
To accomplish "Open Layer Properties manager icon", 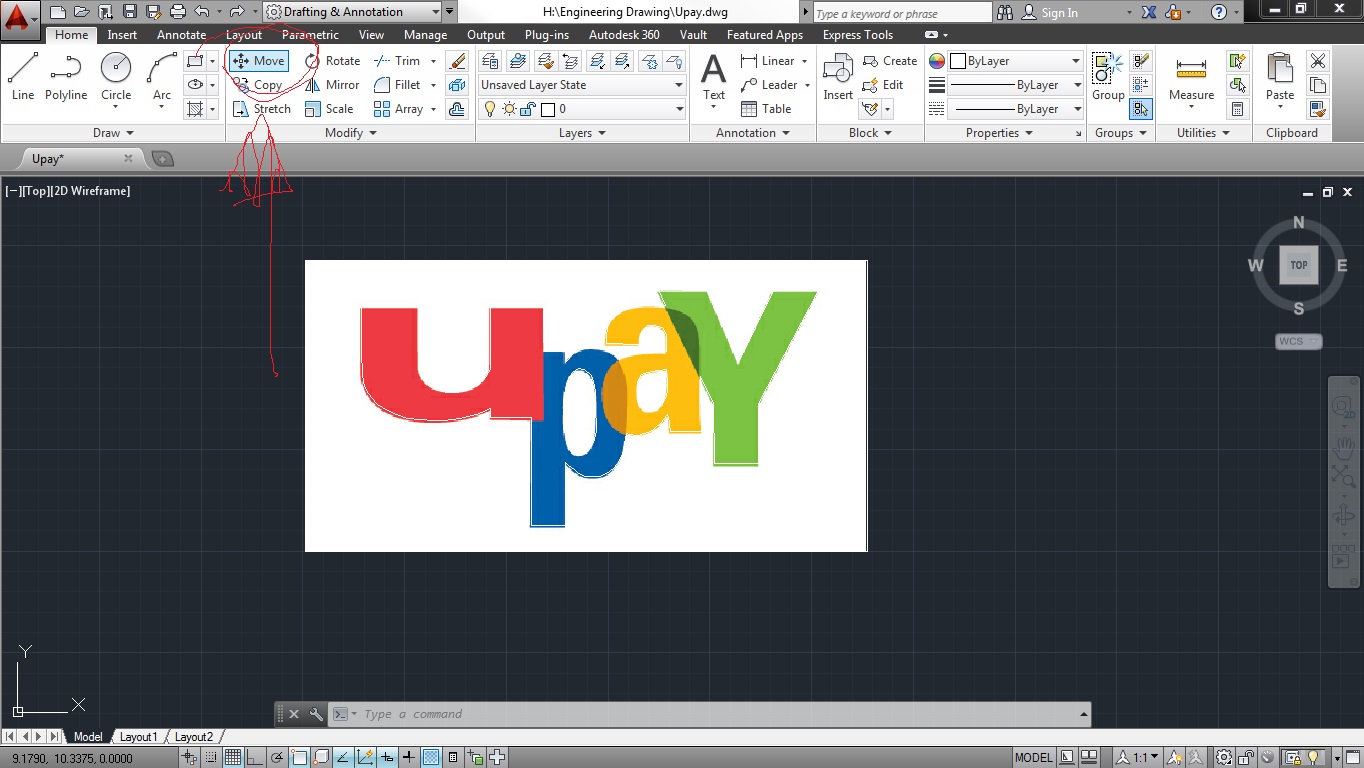I will 490,61.
